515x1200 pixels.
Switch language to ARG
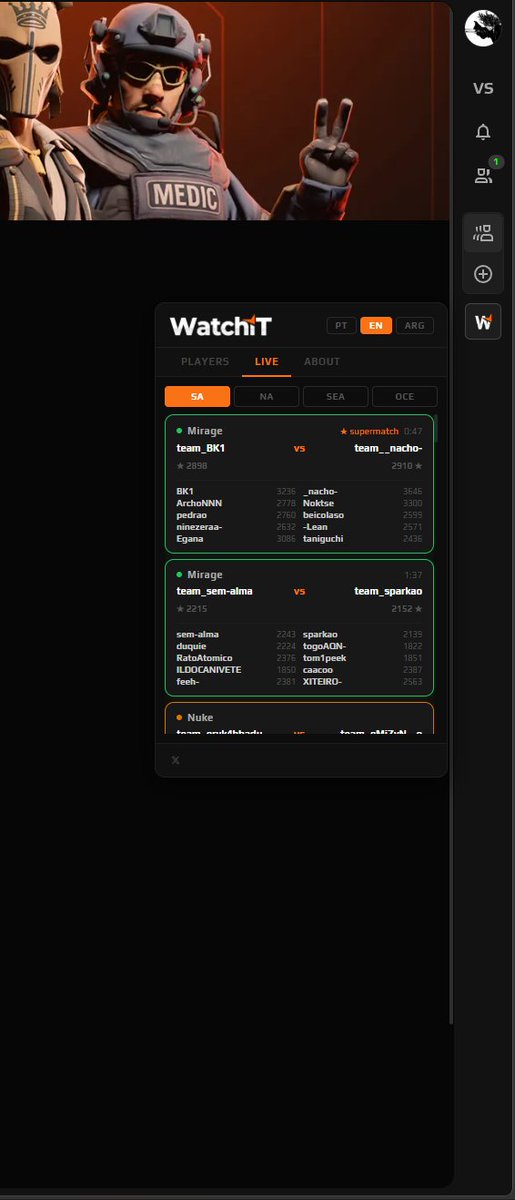click(x=414, y=326)
